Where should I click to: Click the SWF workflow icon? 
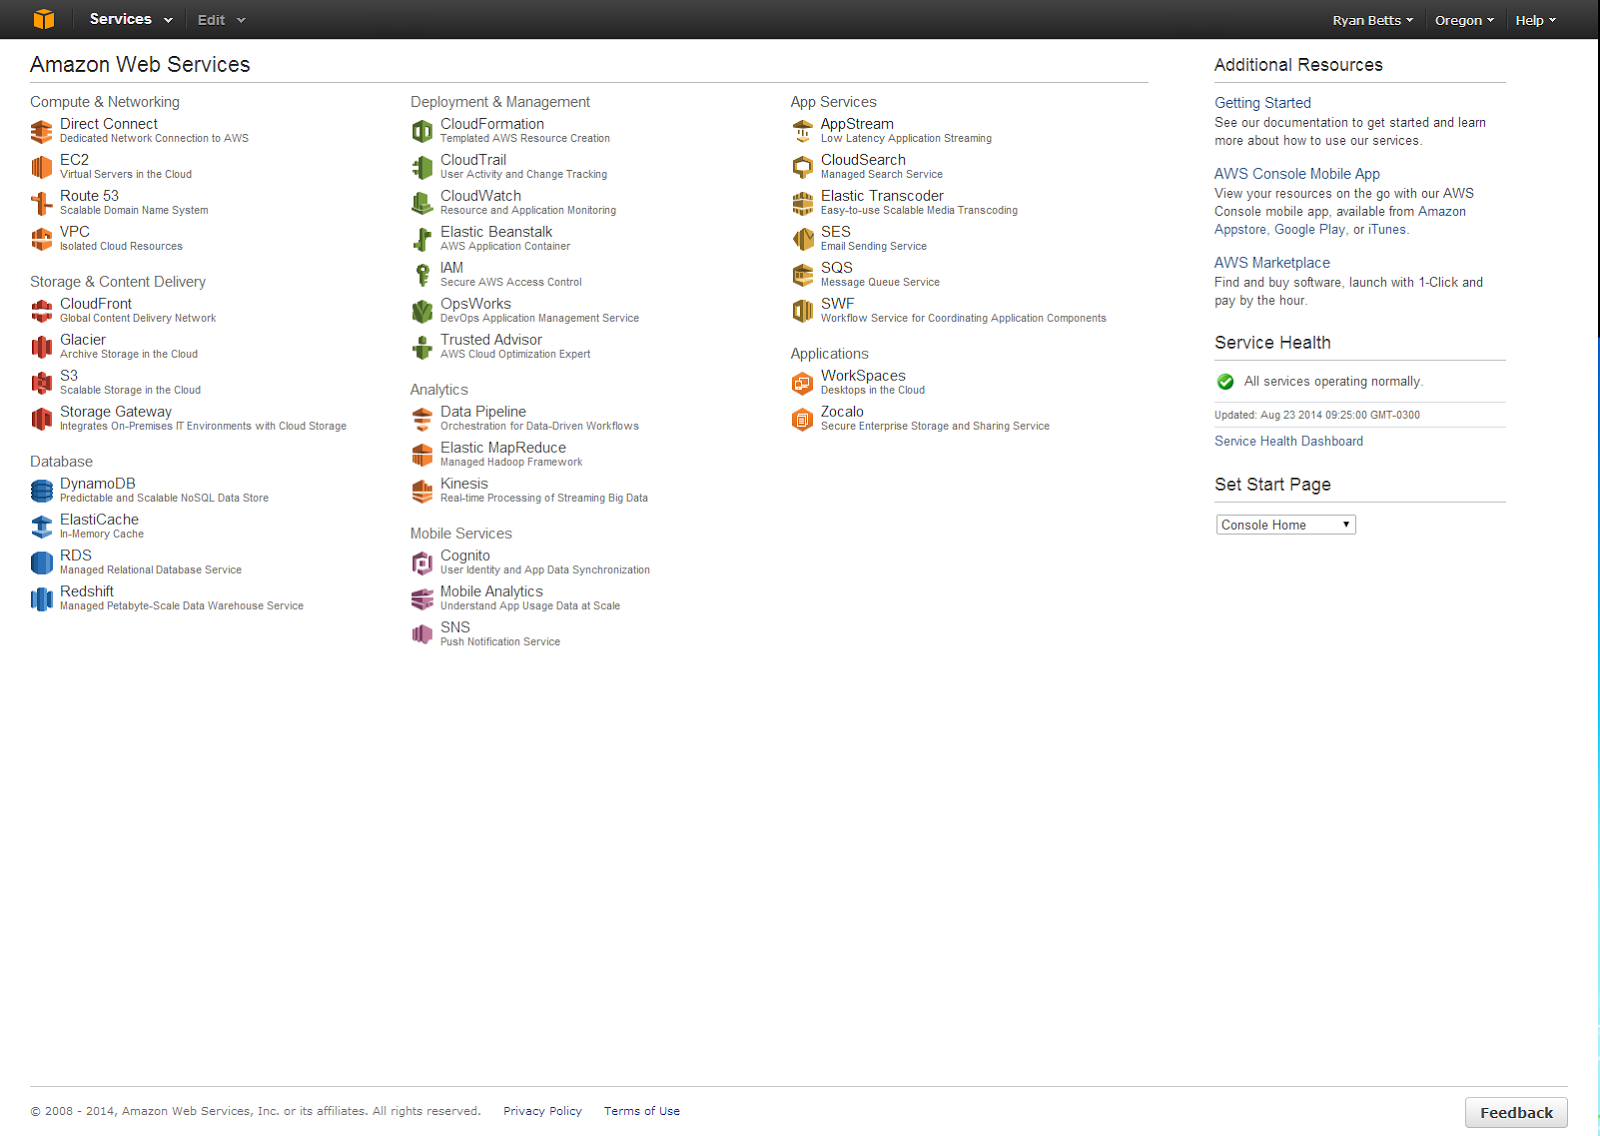click(803, 311)
